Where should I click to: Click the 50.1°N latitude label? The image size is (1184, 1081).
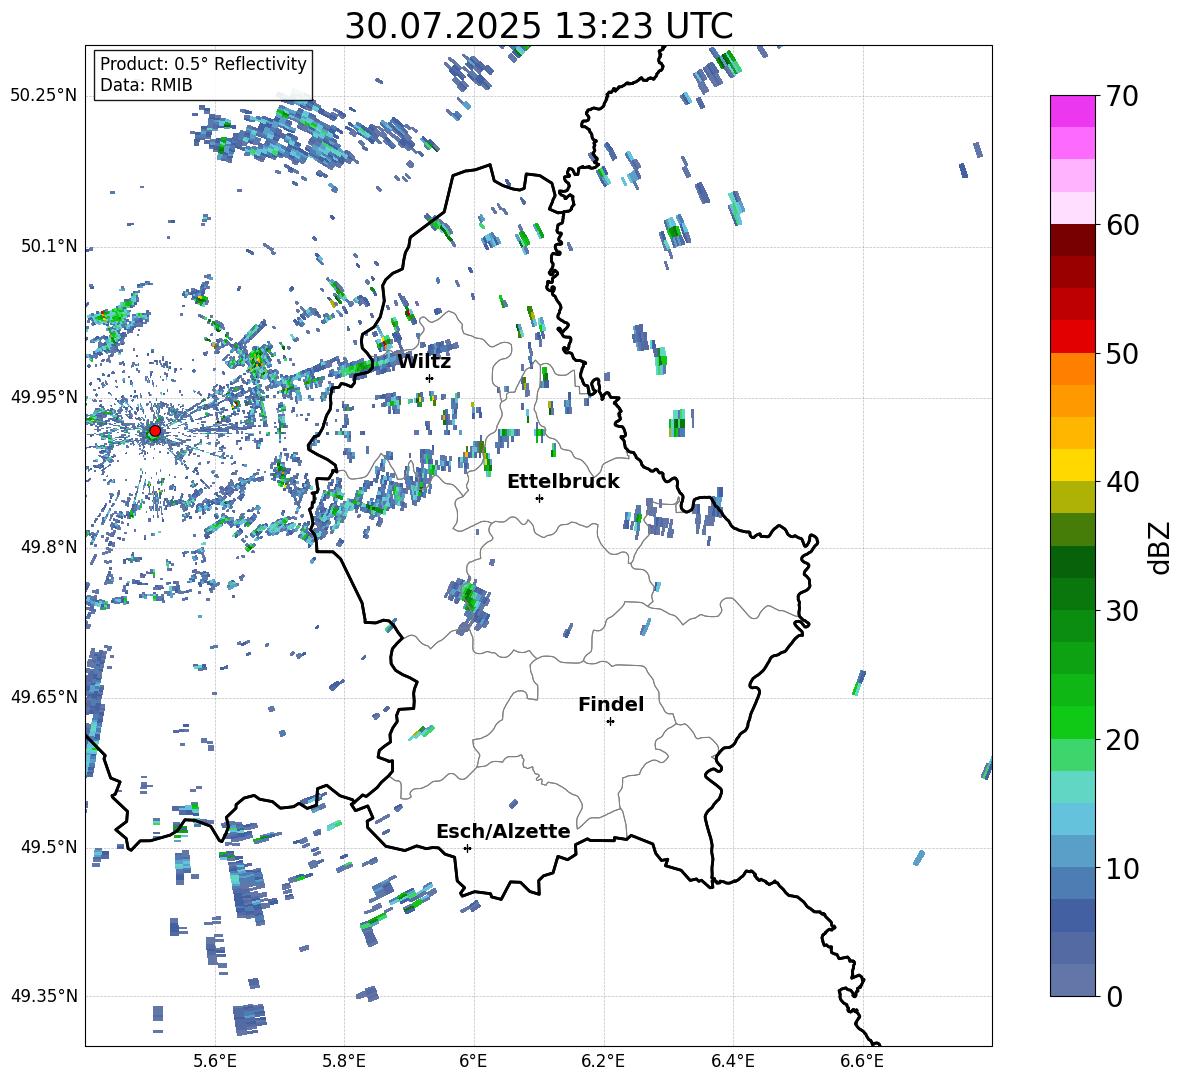[x=49, y=246]
